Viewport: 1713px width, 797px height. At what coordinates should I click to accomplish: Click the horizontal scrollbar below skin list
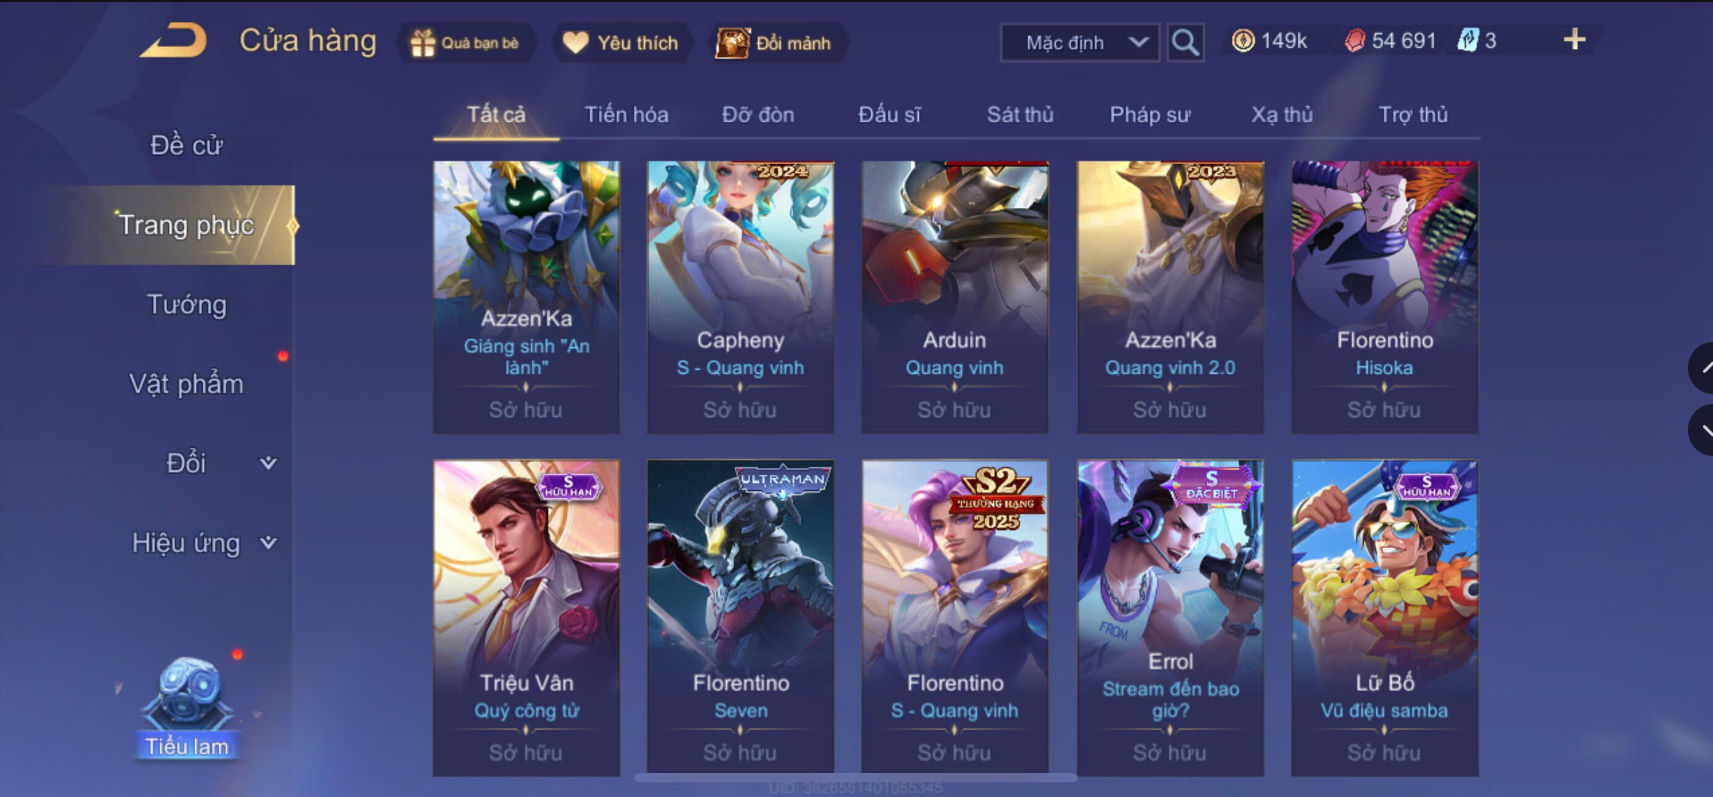tap(855, 777)
